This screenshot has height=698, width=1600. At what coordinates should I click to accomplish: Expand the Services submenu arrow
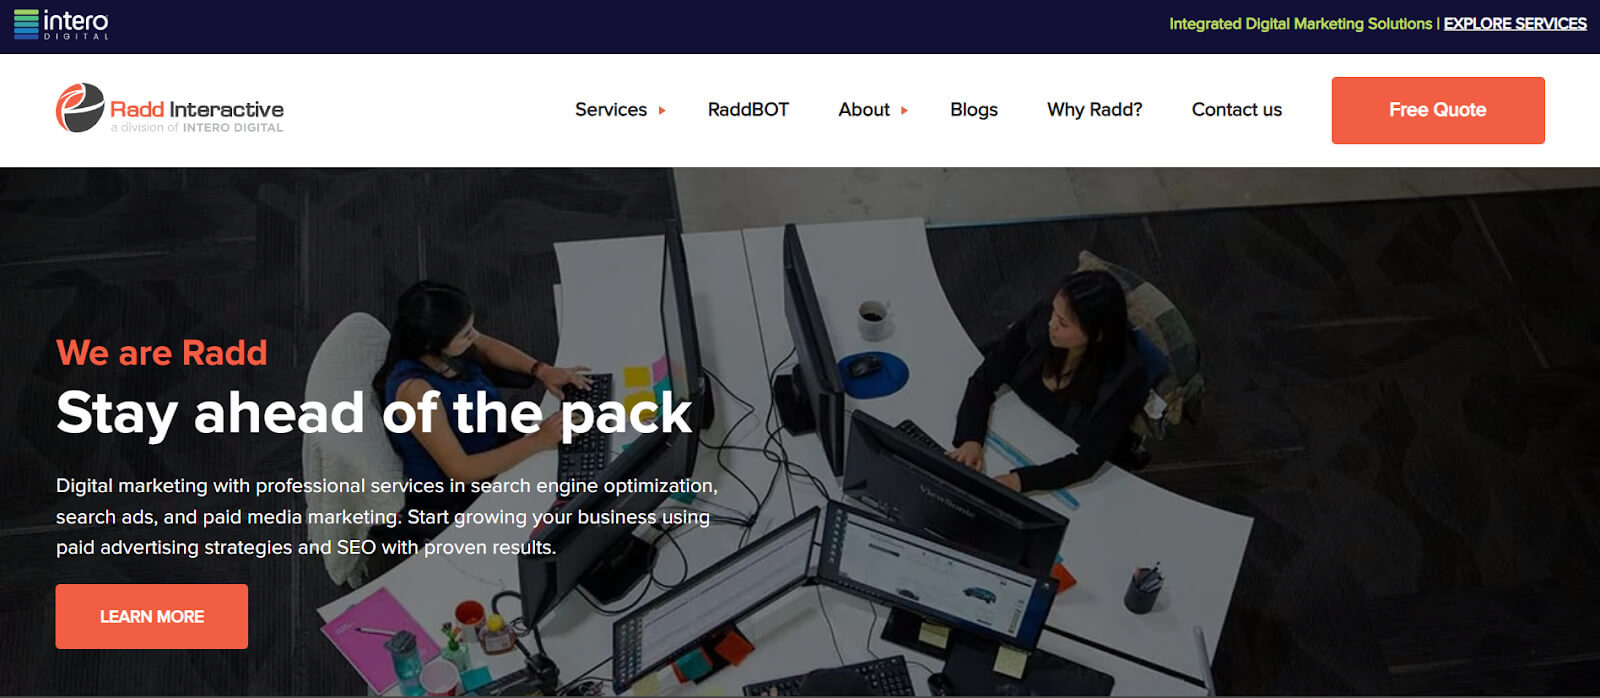coord(662,111)
